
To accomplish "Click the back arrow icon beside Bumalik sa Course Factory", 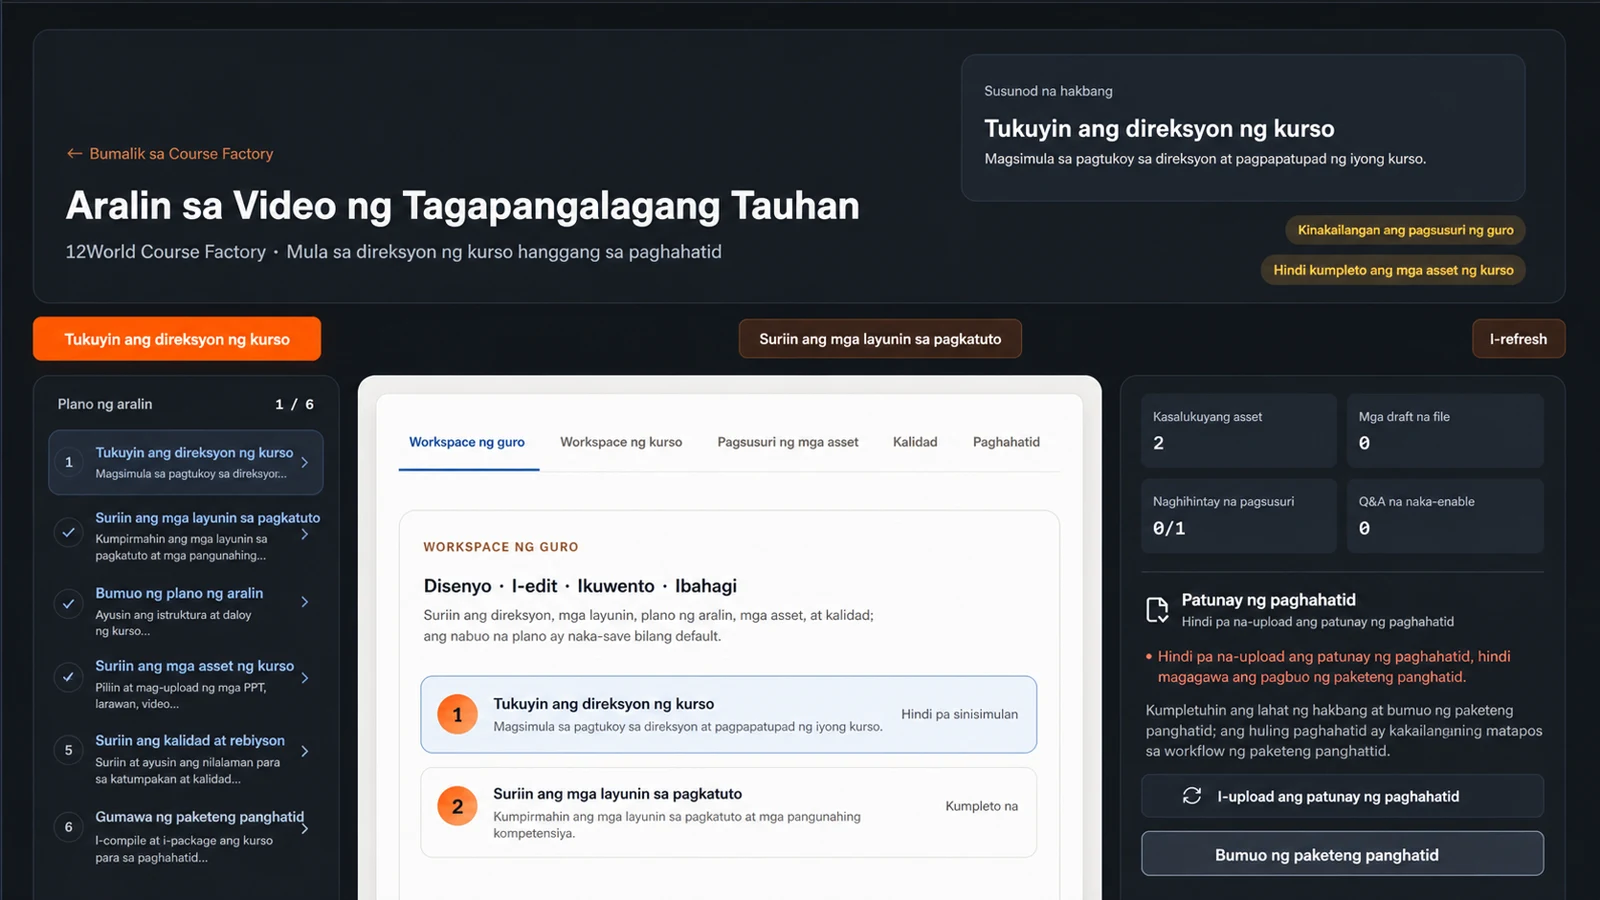I will 74,154.
